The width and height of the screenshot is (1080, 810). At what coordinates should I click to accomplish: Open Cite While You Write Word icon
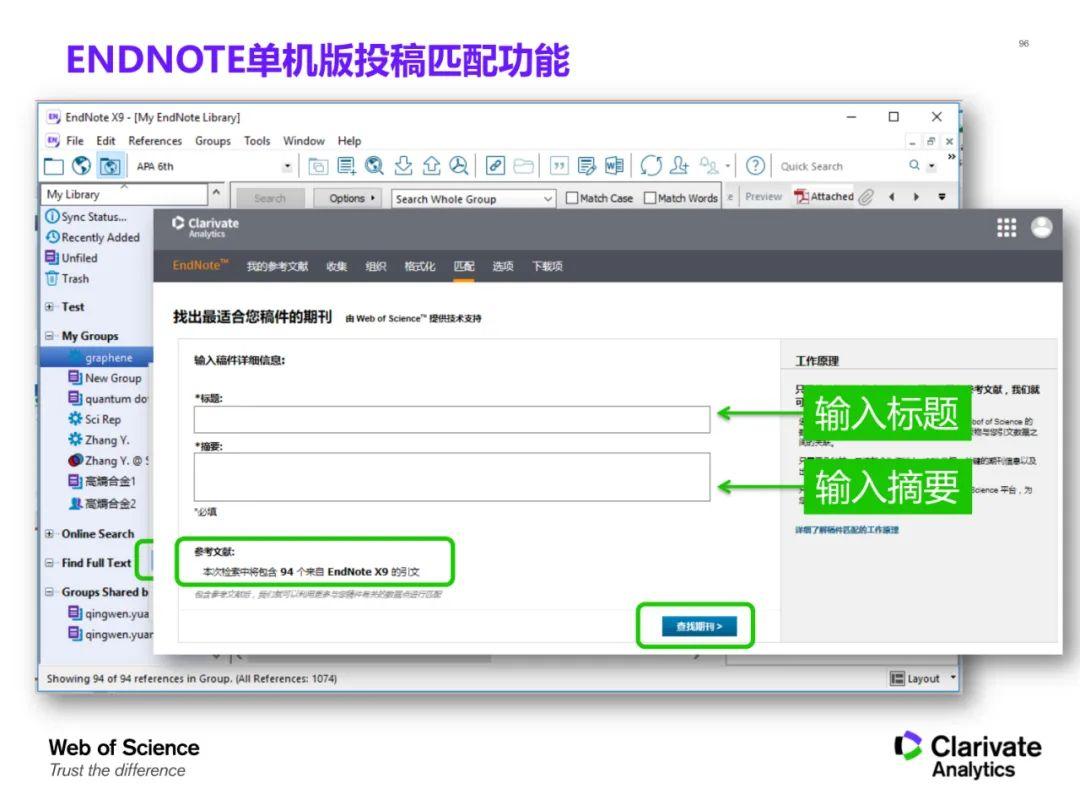point(613,166)
